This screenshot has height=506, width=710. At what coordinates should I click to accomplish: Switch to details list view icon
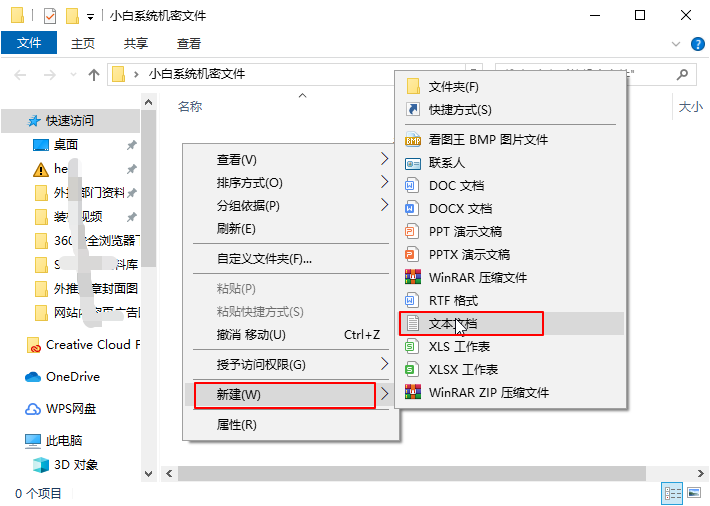(672, 493)
